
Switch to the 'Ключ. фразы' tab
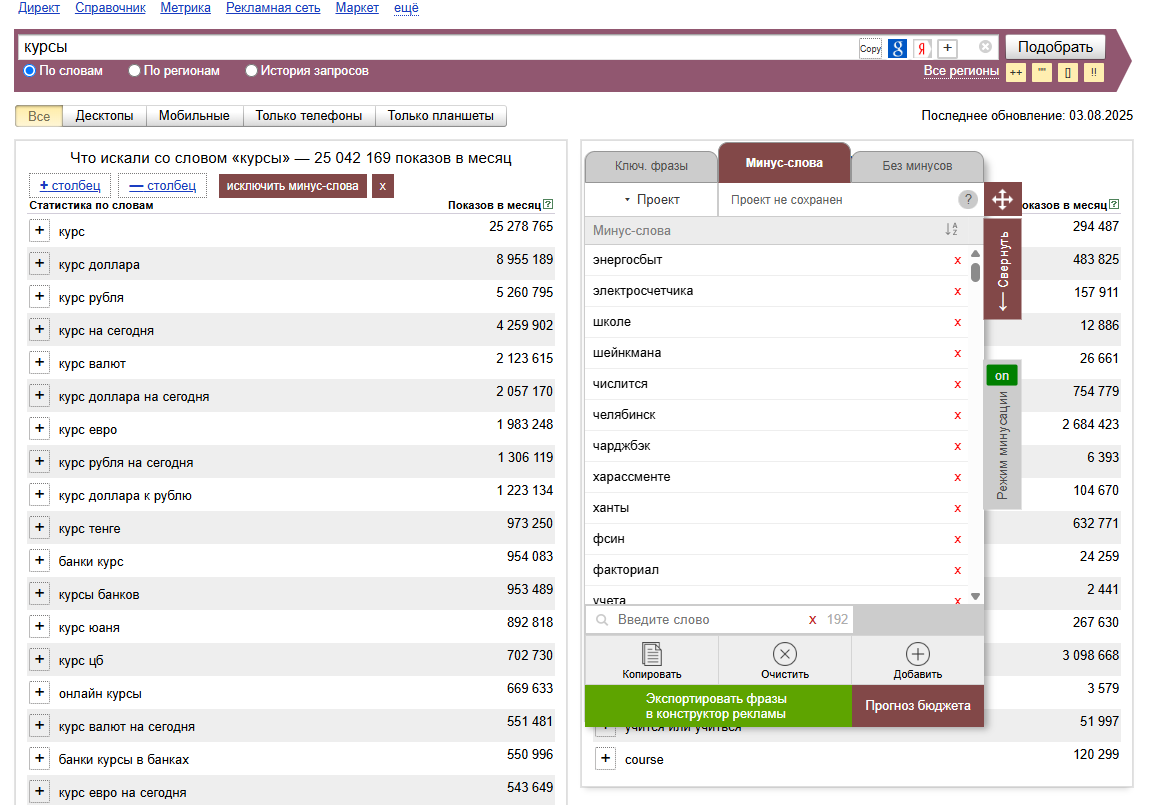coord(651,166)
